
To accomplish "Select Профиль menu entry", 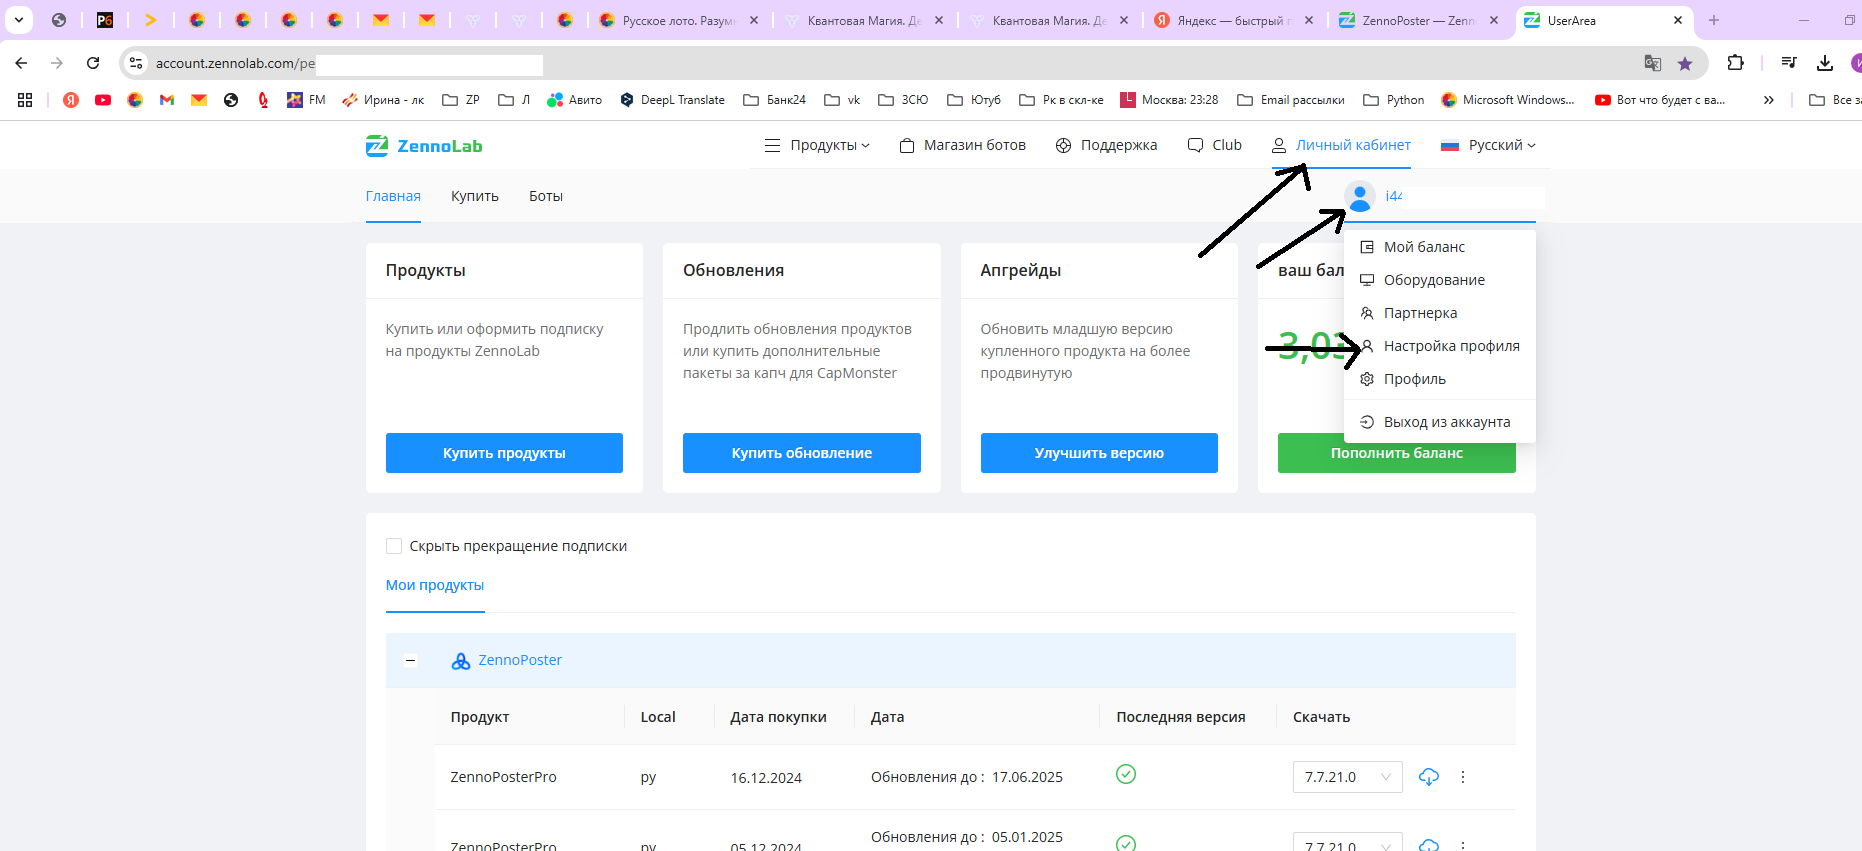I will pos(1440,379).
